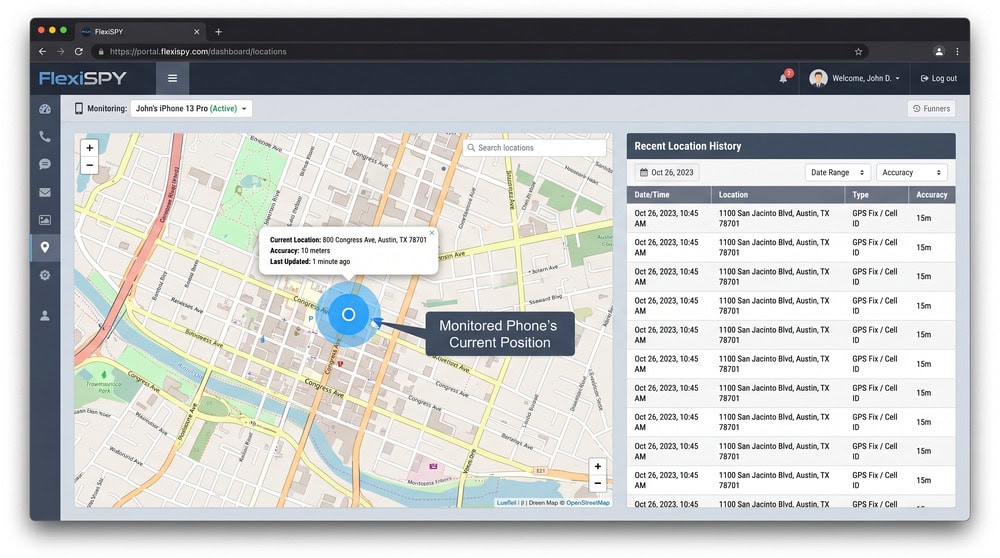Image resolution: width=1000 pixels, height=558 pixels.
Task: Open the email envelope sidebar icon
Action: (x=45, y=192)
